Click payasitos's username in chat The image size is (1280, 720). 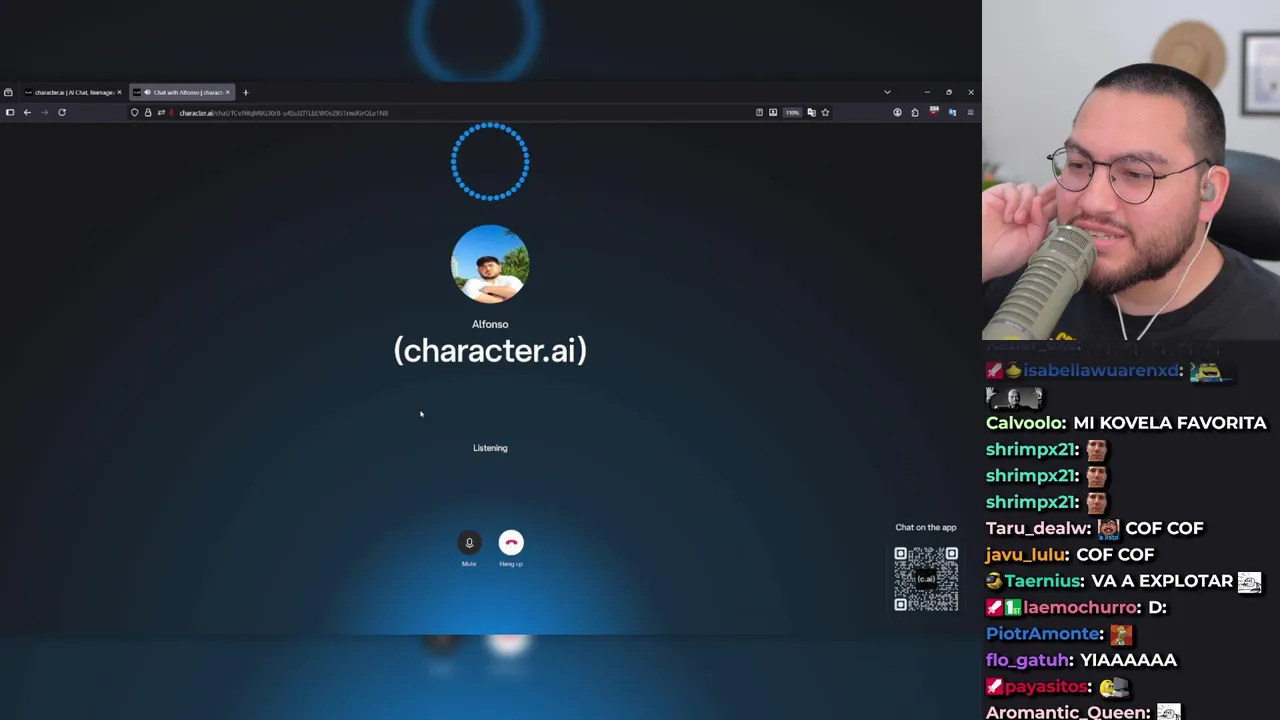[1046, 686]
